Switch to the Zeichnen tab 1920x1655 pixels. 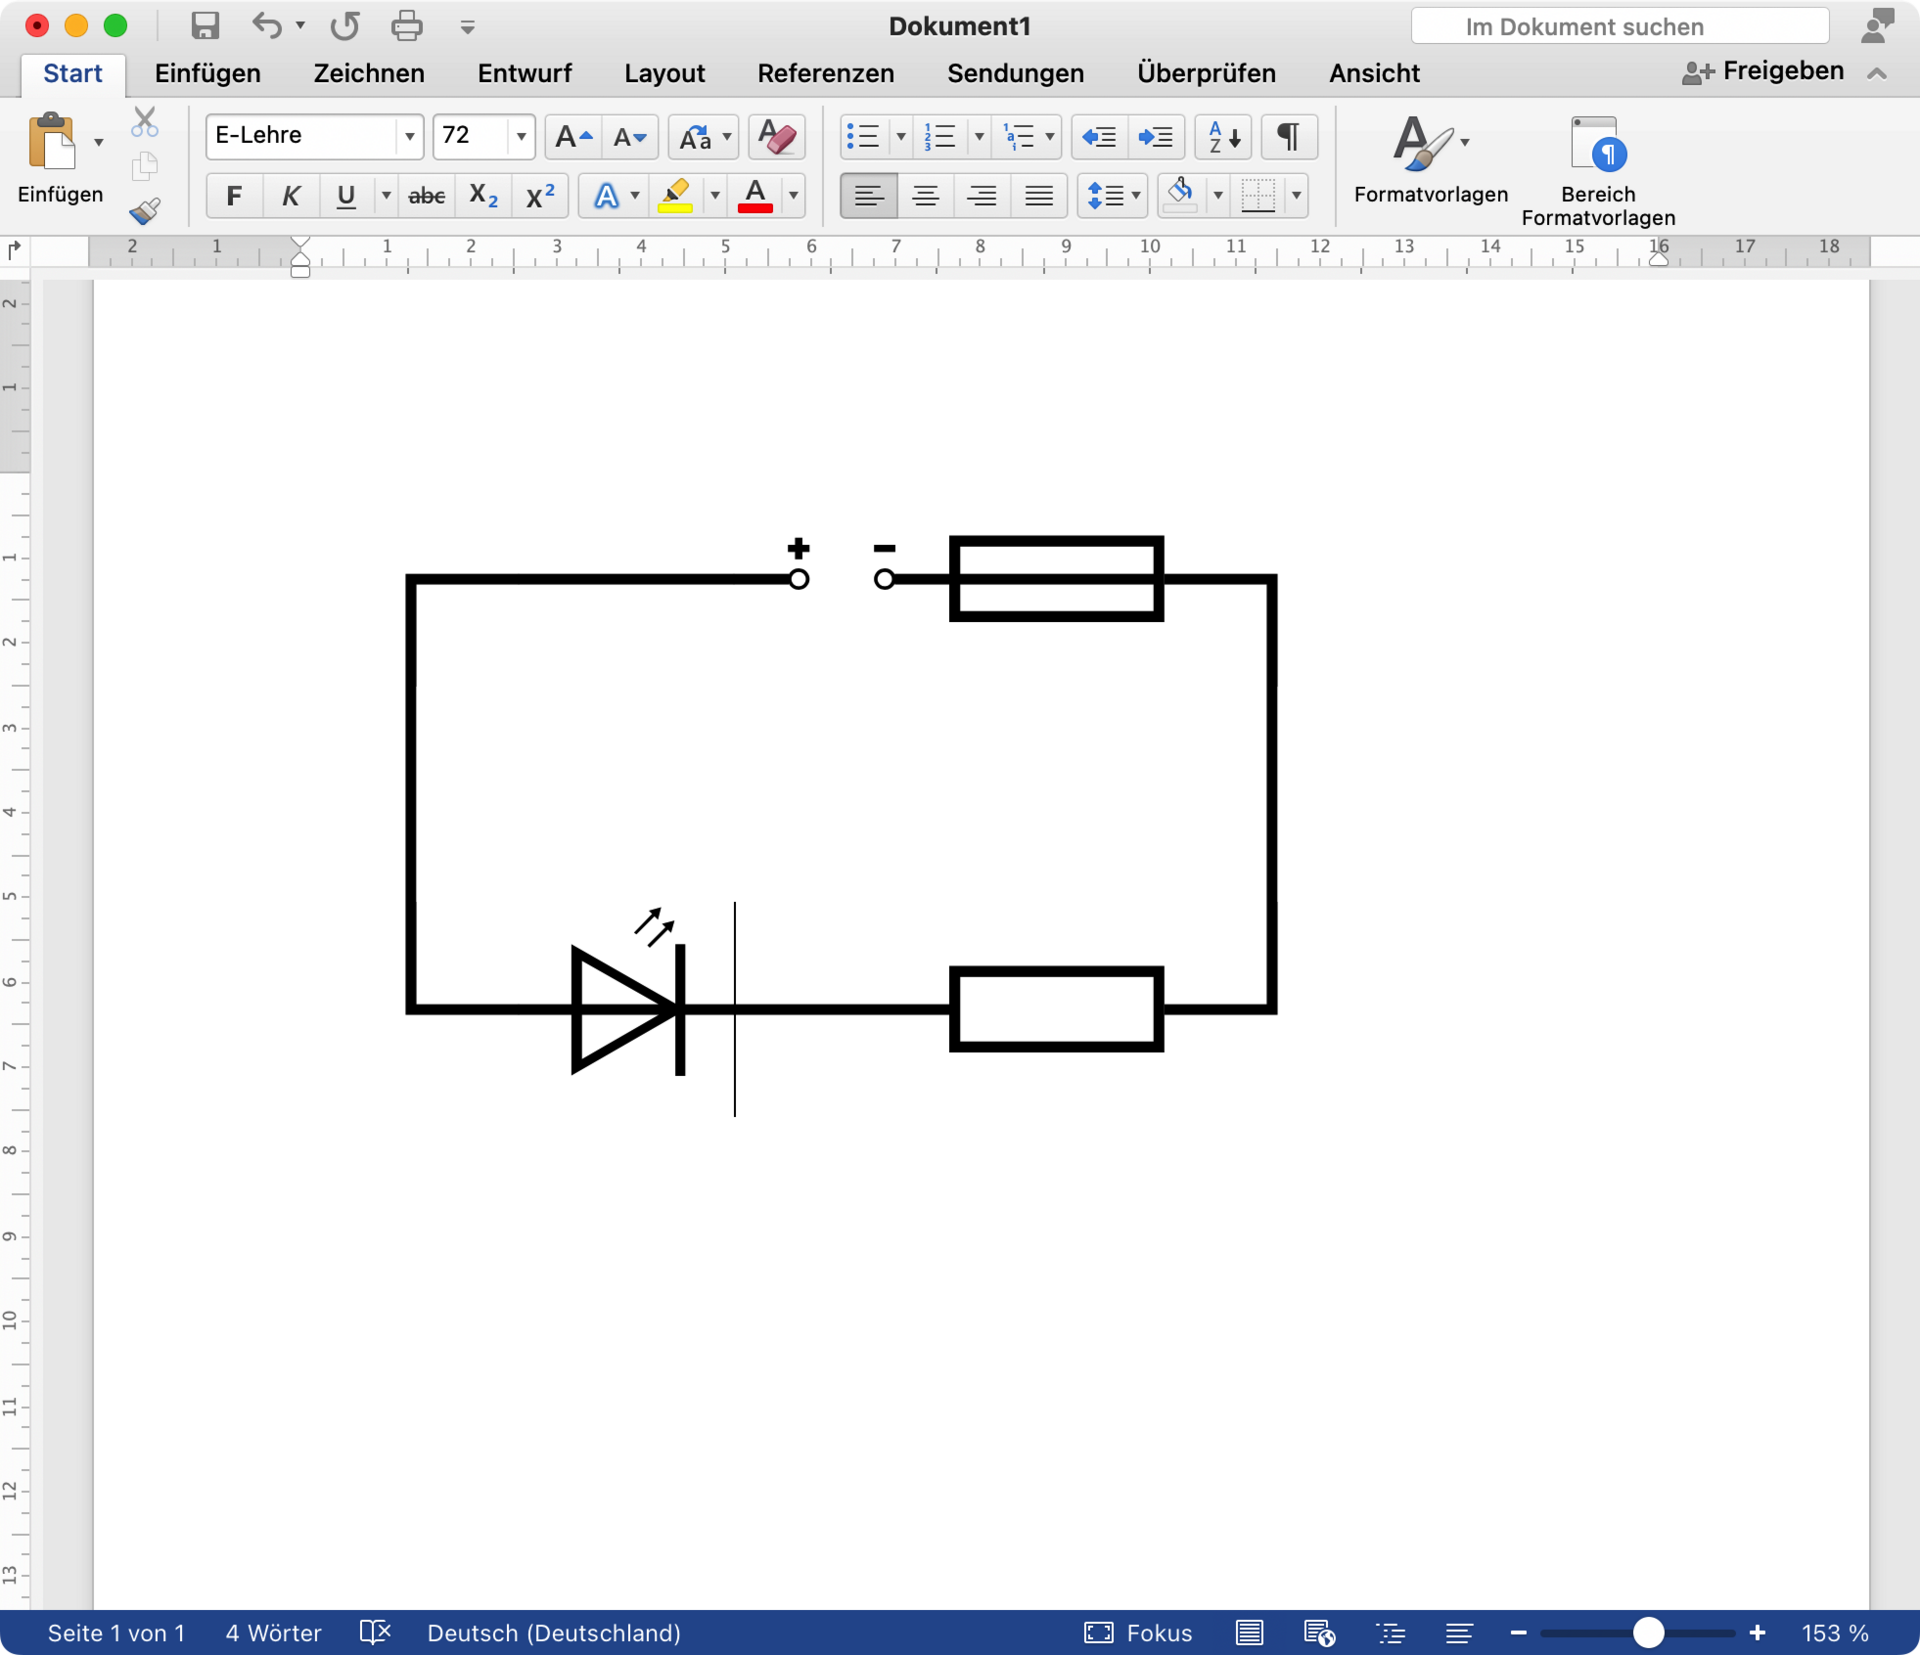click(369, 73)
